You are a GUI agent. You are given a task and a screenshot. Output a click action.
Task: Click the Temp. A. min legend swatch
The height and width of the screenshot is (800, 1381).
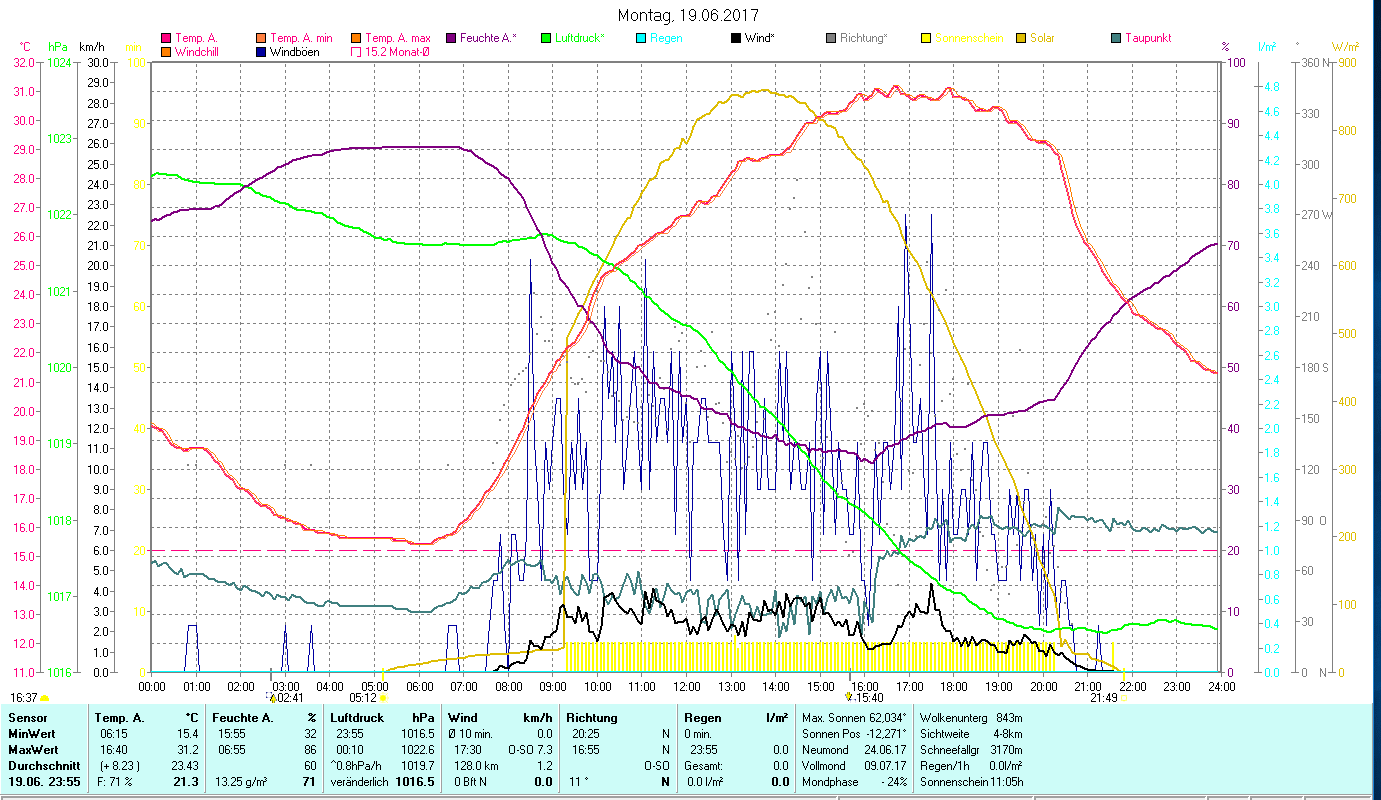tap(261, 38)
